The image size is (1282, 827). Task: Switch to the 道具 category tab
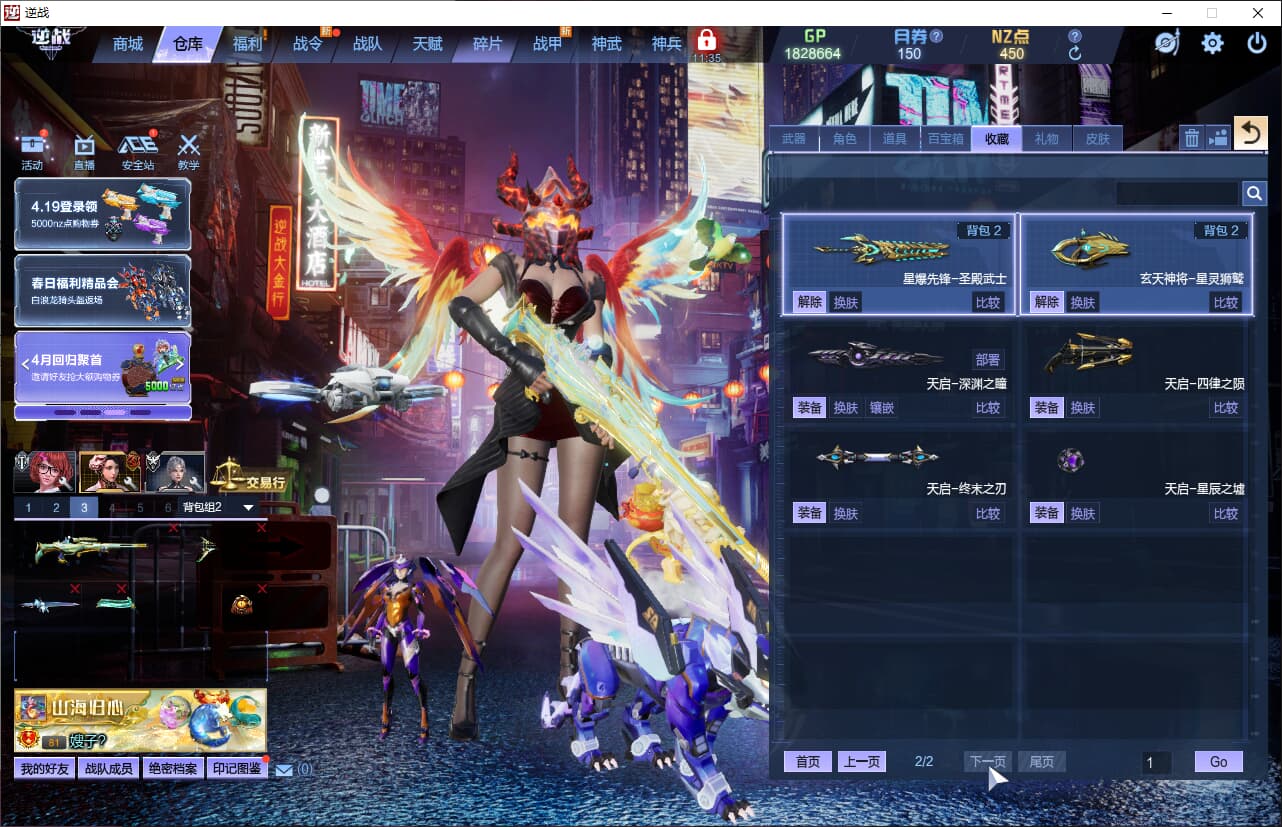point(895,139)
